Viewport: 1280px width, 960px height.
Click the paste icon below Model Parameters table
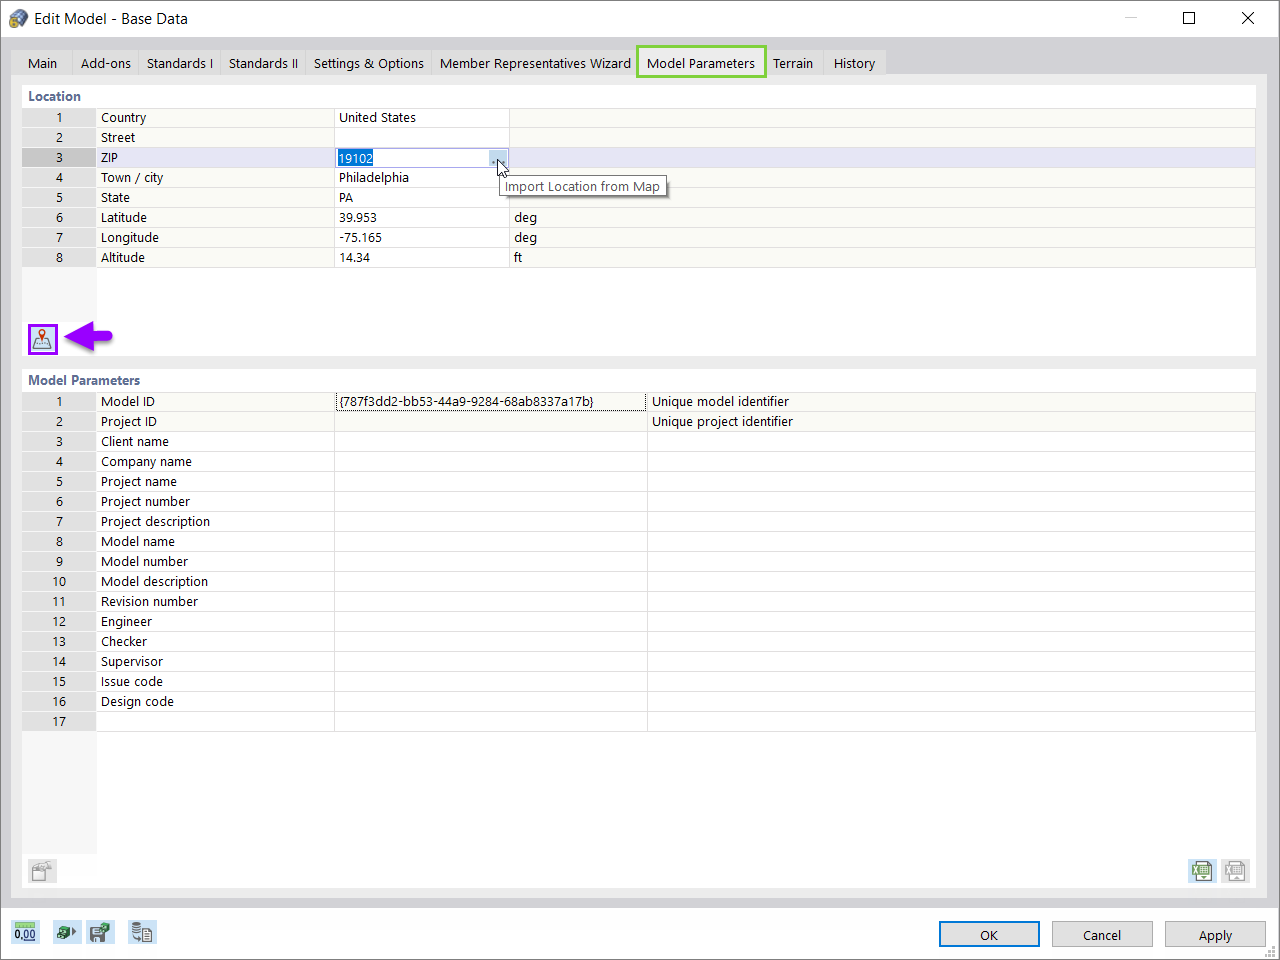click(42, 871)
